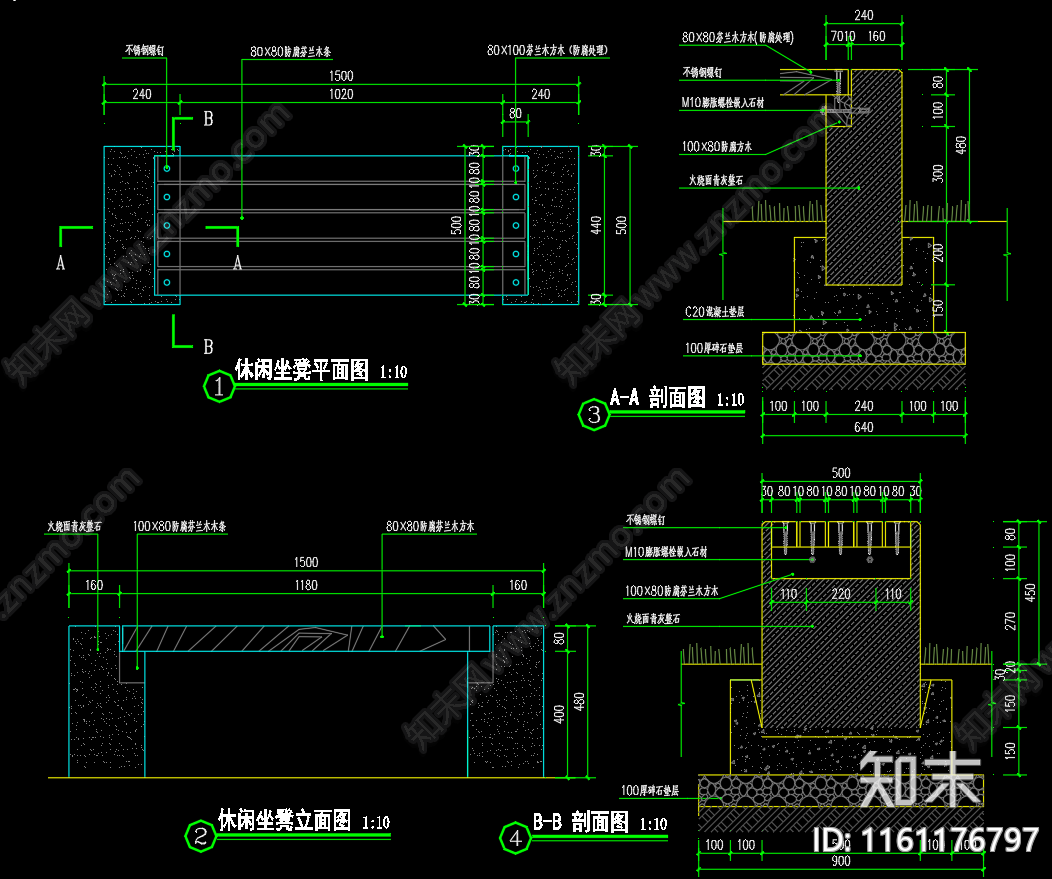Click the 休闲坐凳立面图 drawing title
The height and width of the screenshot is (879, 1052).
pos(286,822)
